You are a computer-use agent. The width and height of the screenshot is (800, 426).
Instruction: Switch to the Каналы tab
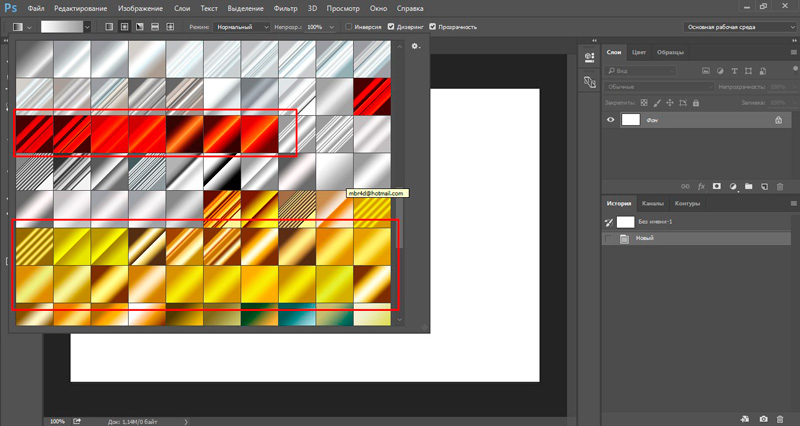click(652, 204)
